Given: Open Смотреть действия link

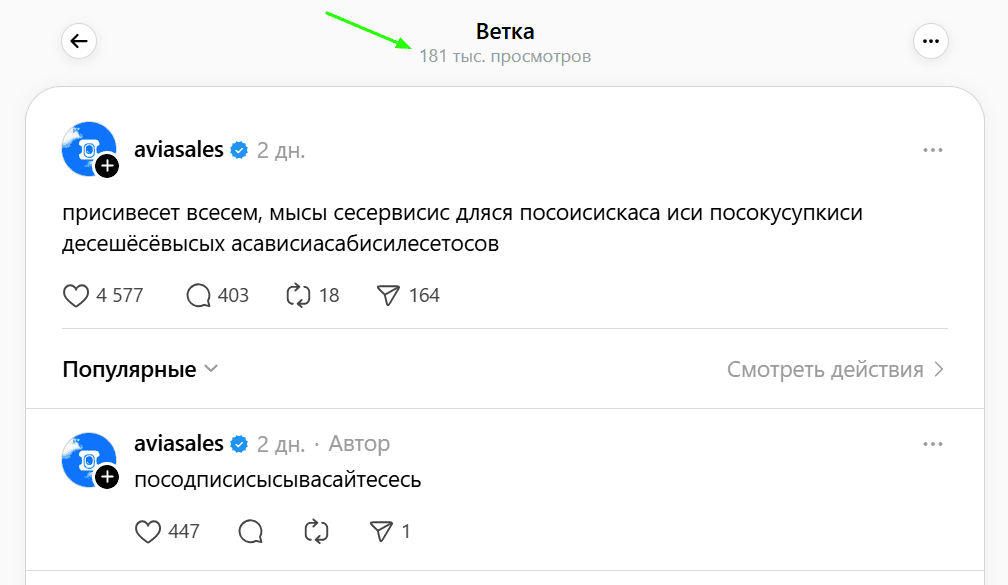Looking at the screenshot, I should click(x=836, y=370).
